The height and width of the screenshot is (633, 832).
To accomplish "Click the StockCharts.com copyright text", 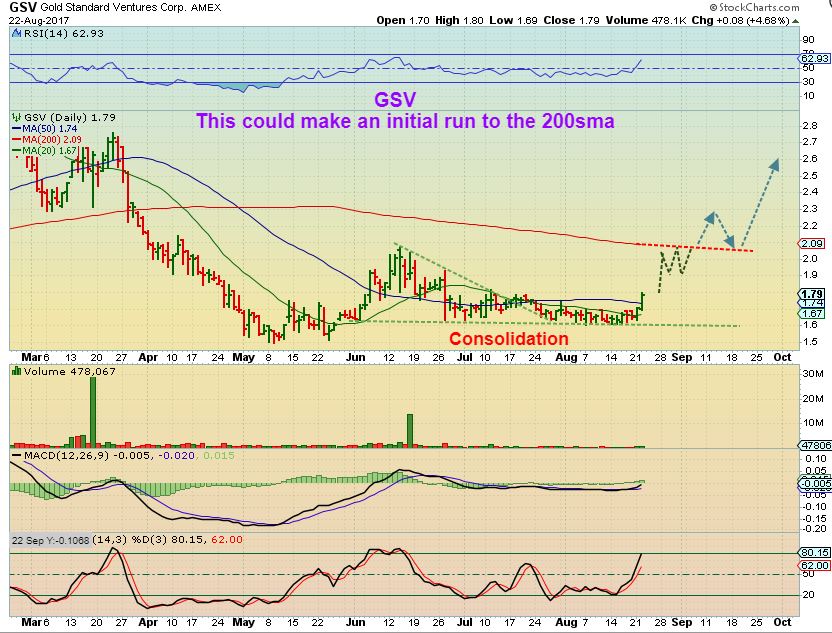I will pyautogui.click(x=754, y=7).
